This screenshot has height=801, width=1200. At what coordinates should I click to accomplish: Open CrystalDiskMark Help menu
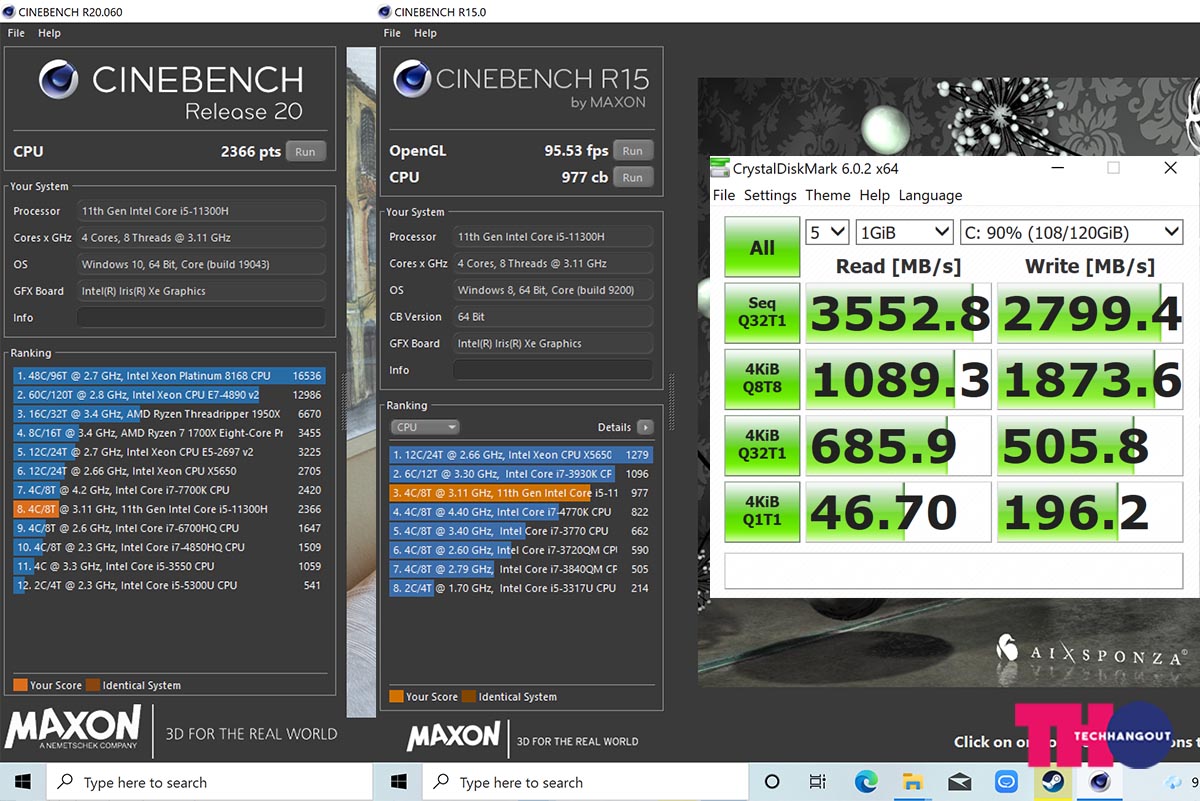[x=874, y=195]
